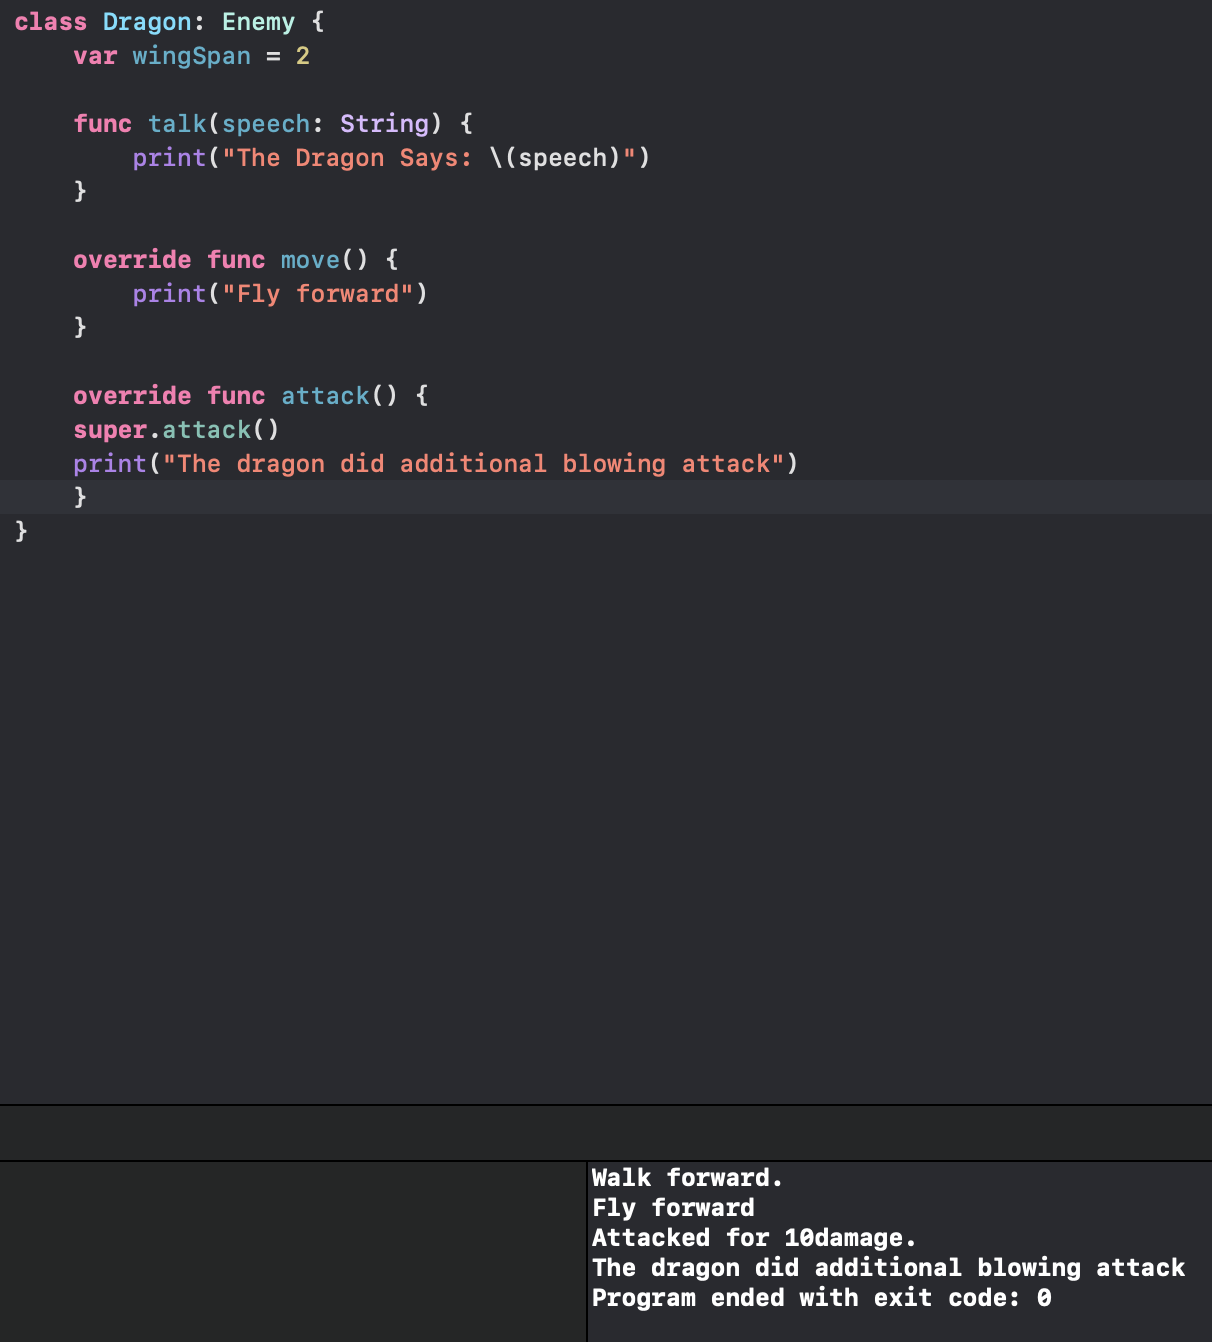Click the value 2 after wingSpan

click(303, 56)
